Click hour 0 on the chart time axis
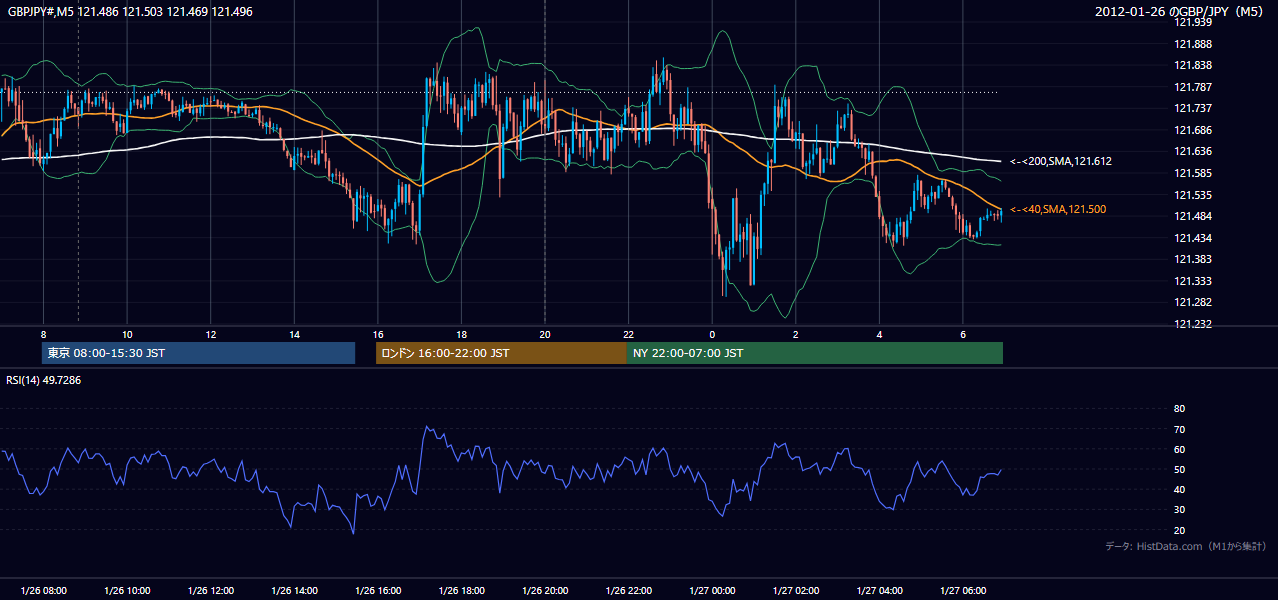 coord(712,334)
